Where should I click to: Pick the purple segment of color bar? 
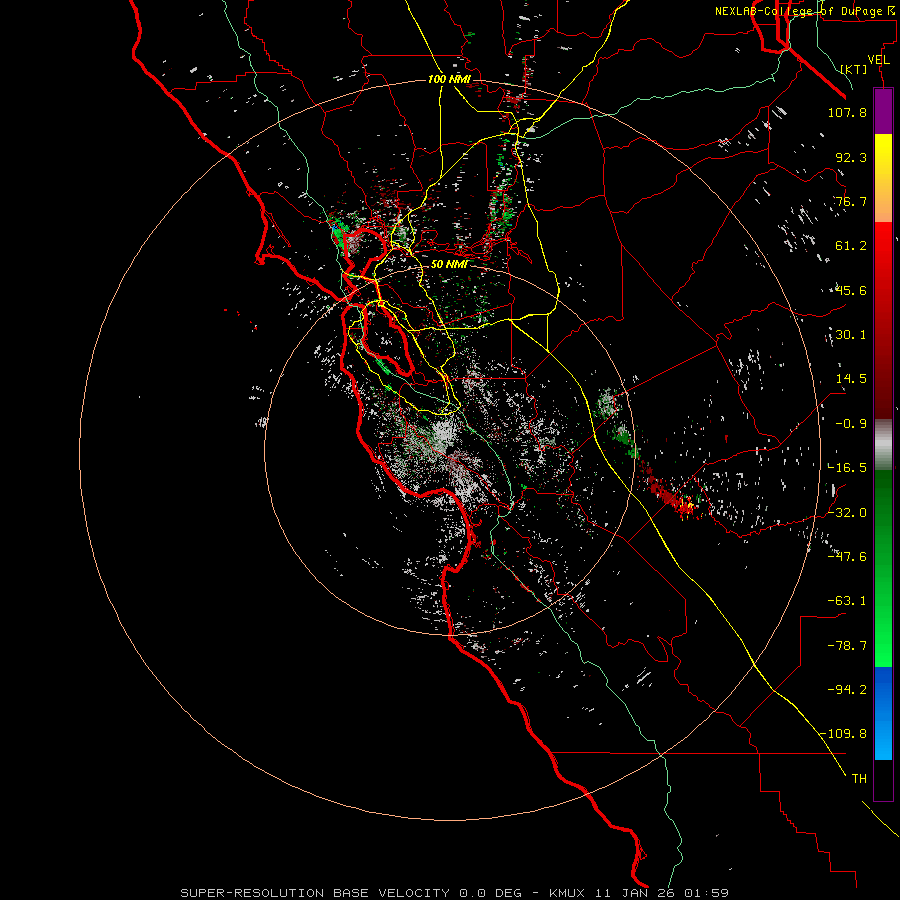(x=883, y=111)
